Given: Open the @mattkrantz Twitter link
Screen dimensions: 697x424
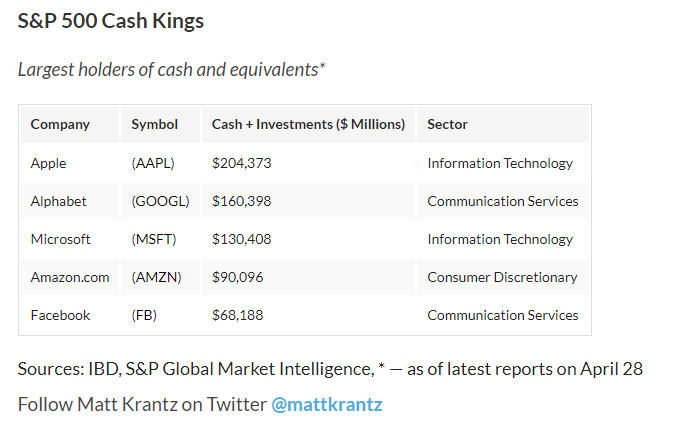Looking at the screenshot, I should [327, 404].
